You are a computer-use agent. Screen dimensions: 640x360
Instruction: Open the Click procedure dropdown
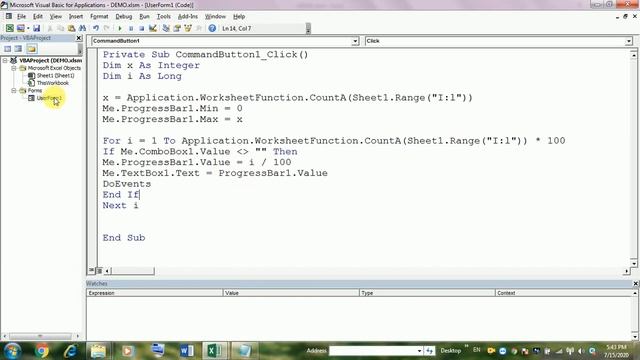coord(629,41)
